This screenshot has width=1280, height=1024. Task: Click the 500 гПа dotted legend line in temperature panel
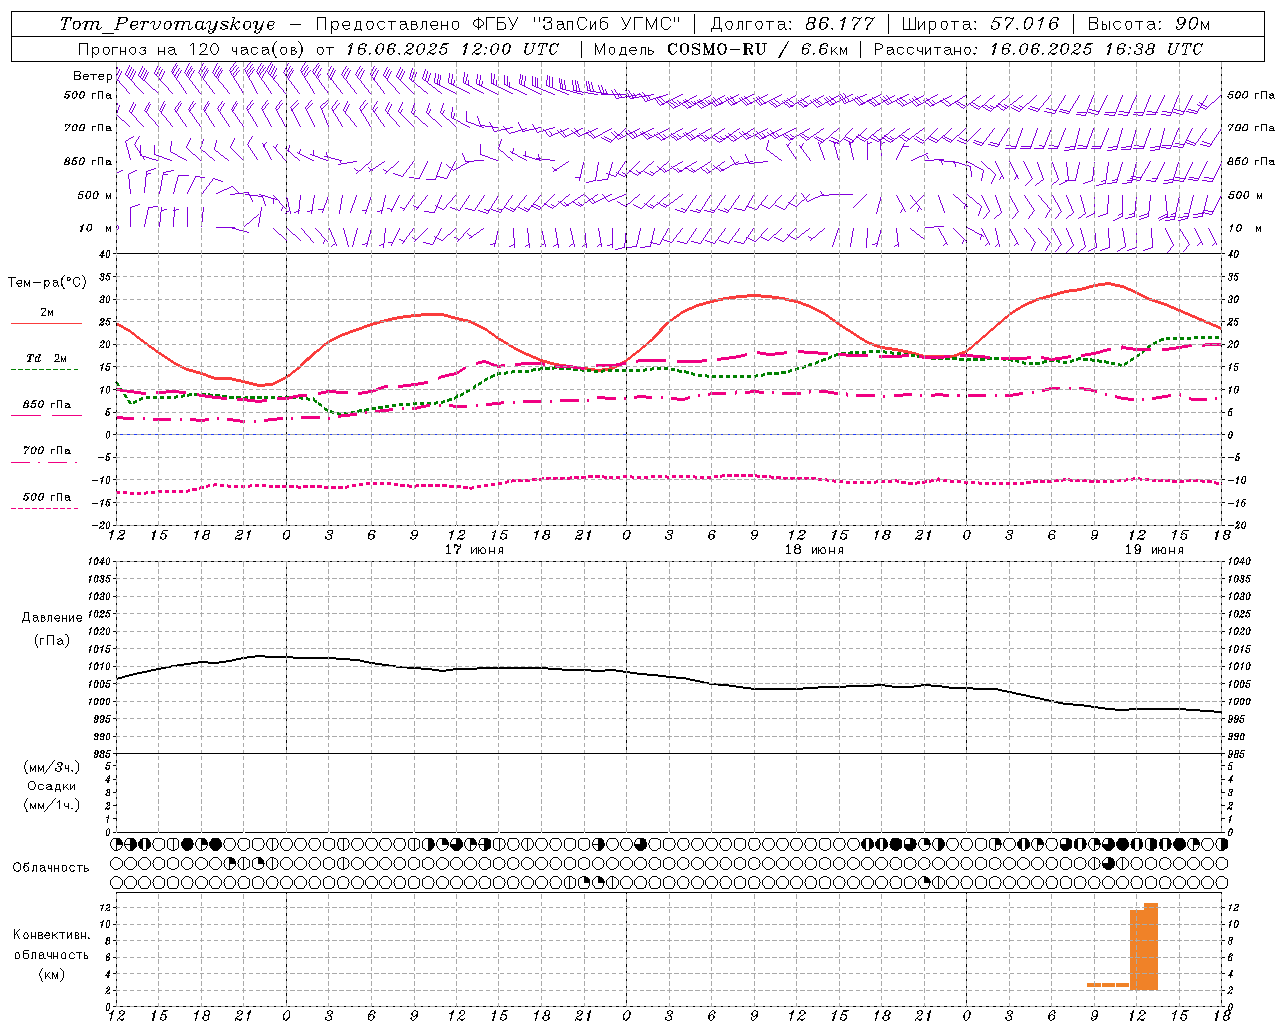[x=46, y=508]
